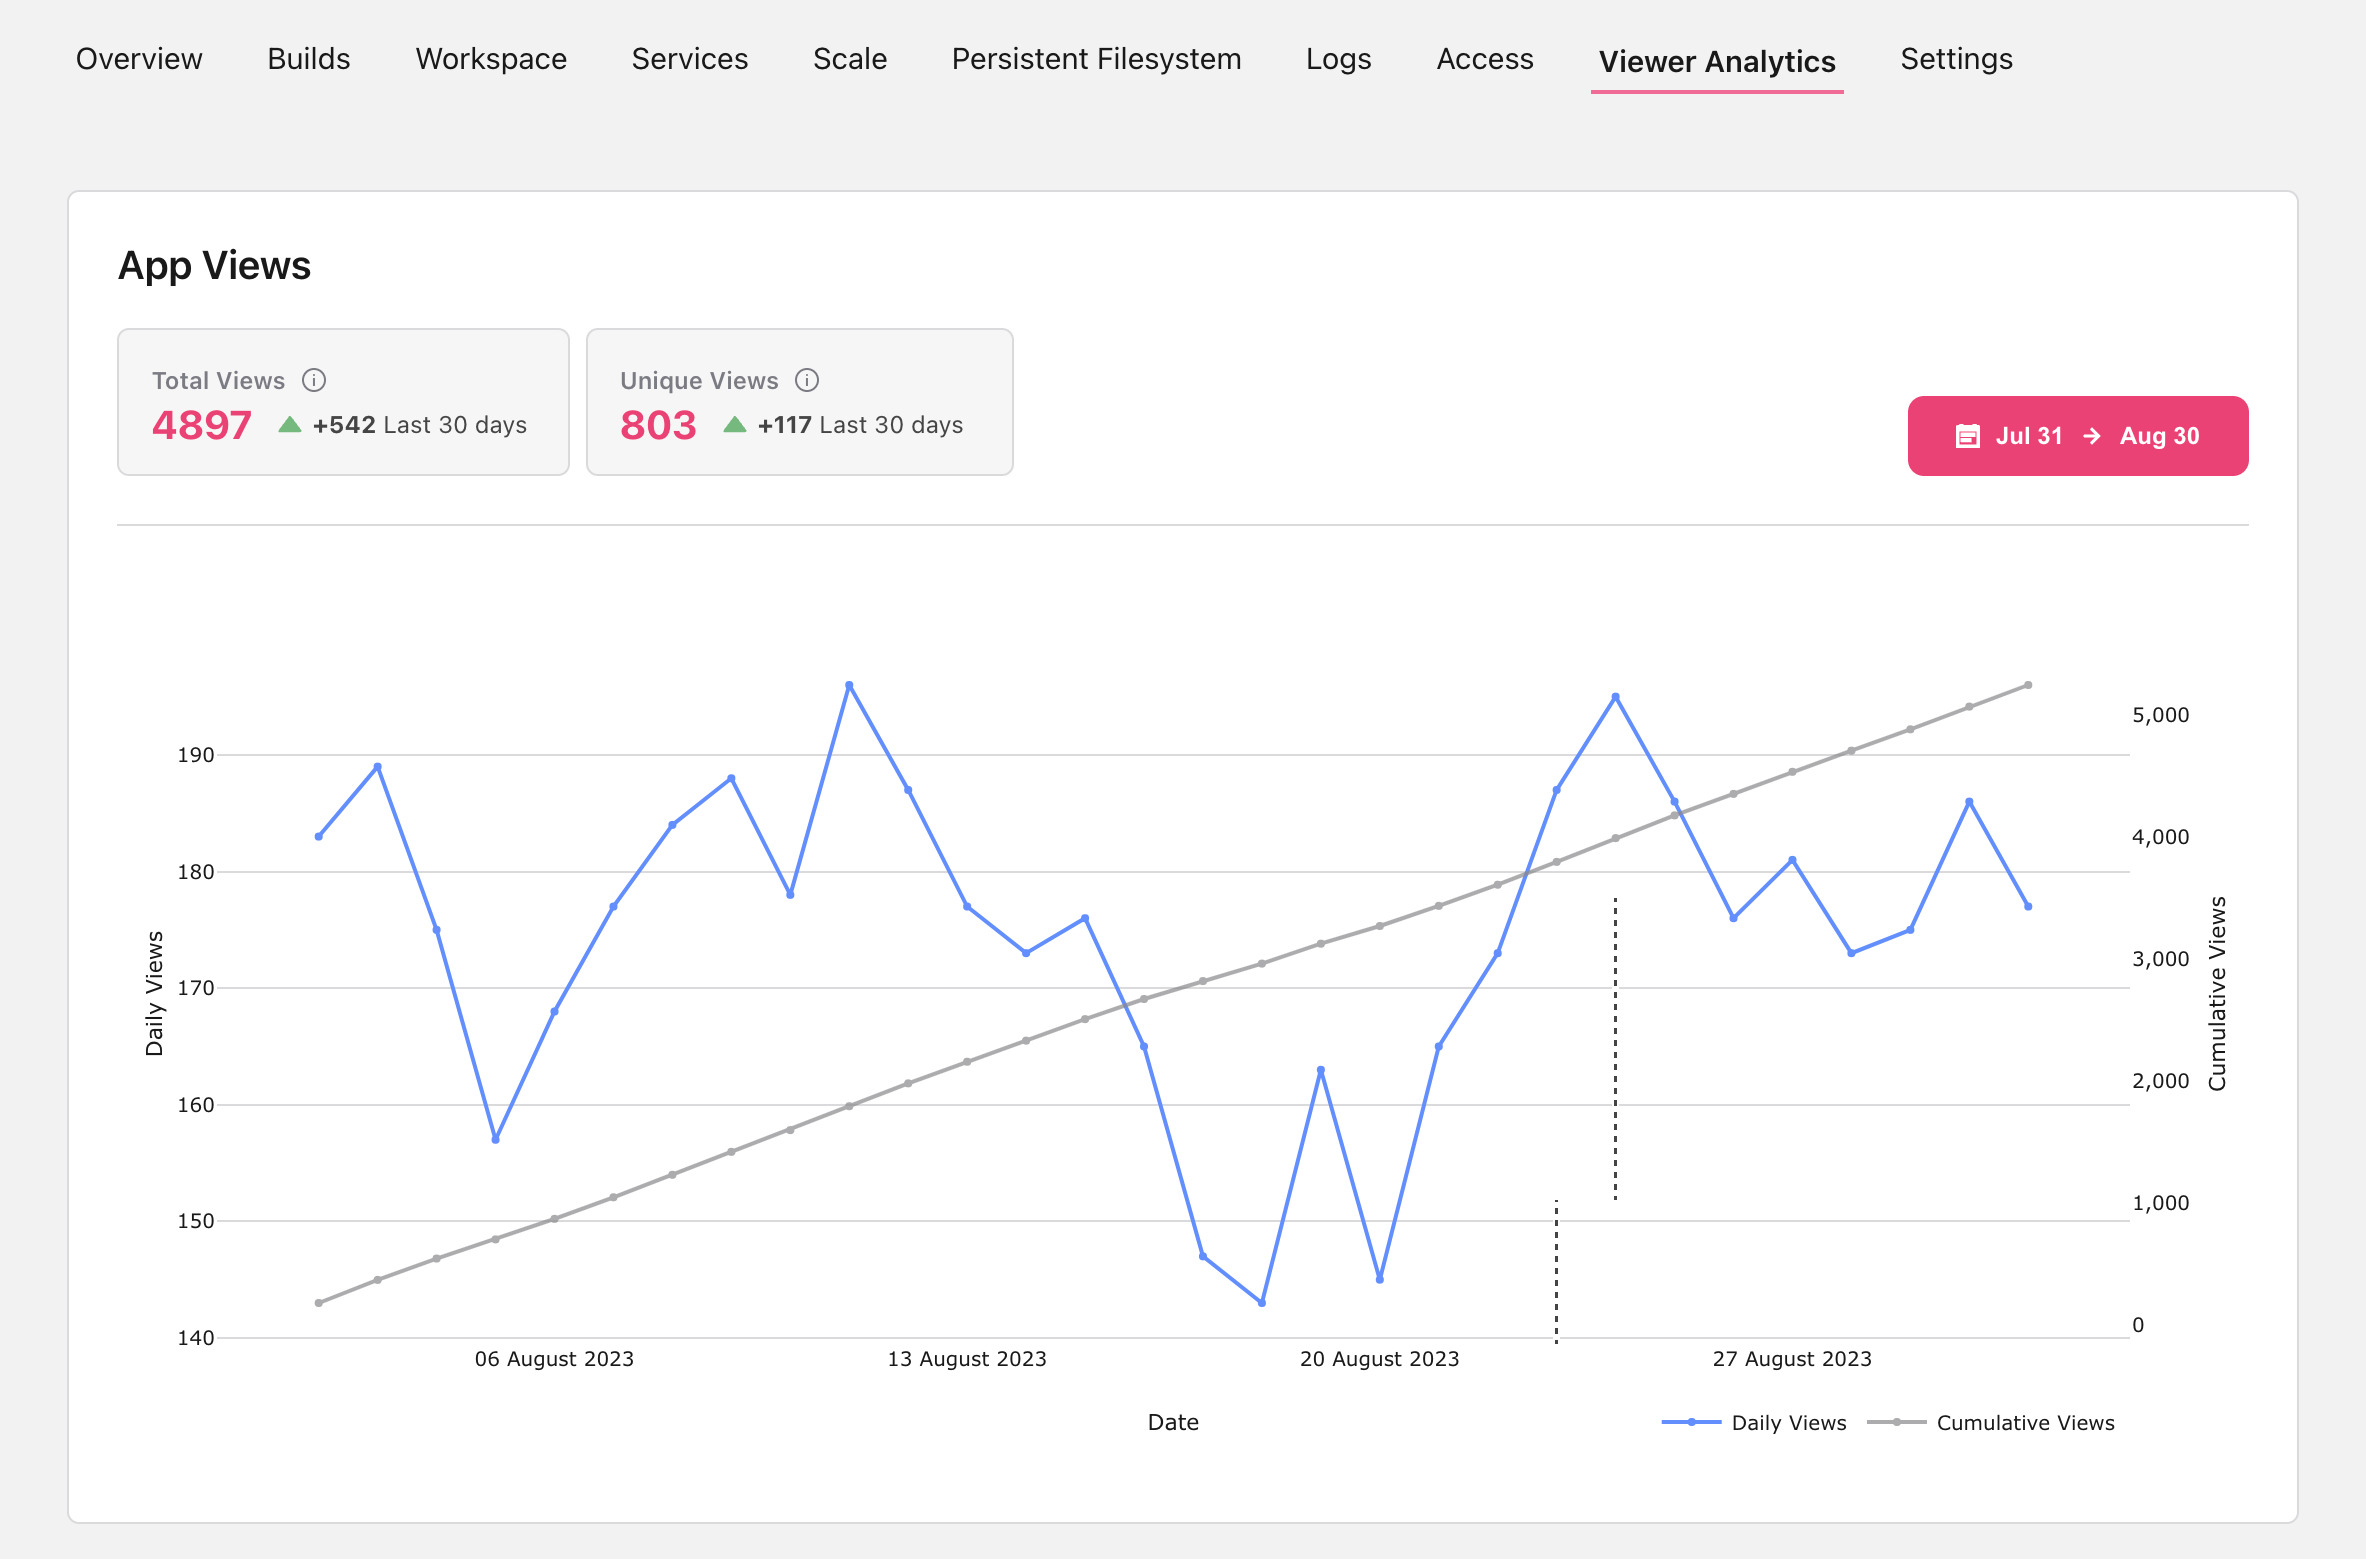This screenshot has height=1559, width=2366.
Task: Click the highest Daily Views peak point
Action: pyautogui.click(x=849, y=686)
